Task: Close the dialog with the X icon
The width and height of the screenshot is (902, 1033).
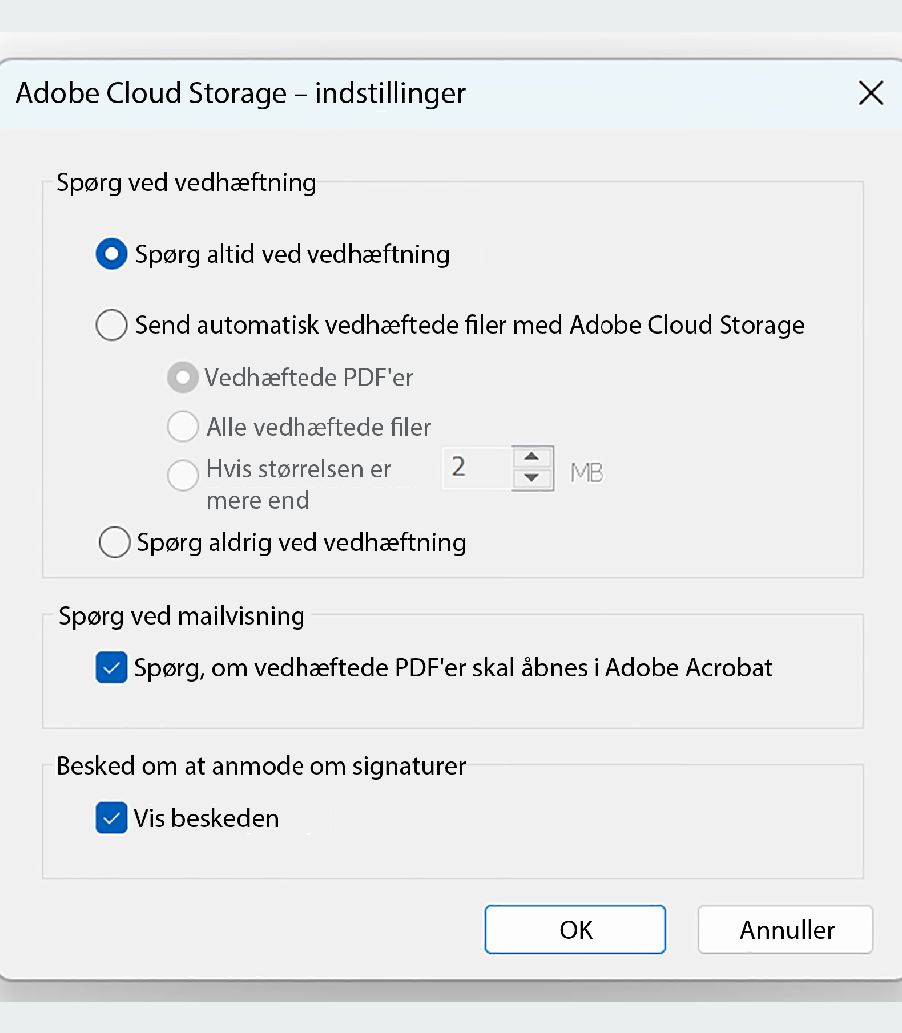Action: pos(870,93)
